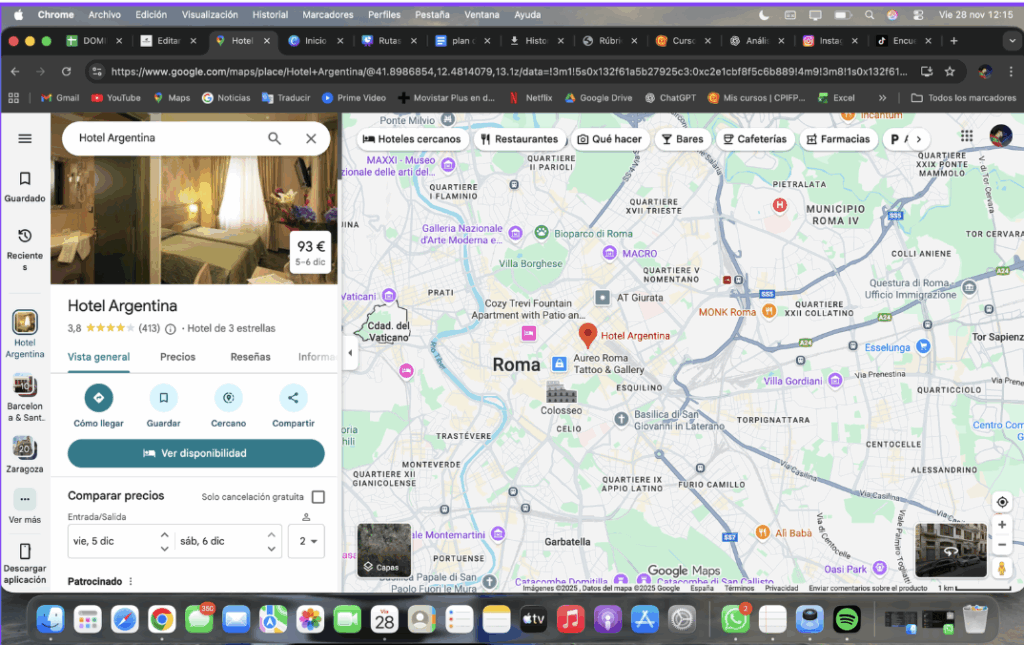Open the Google apps grid icon

(966, 137)
